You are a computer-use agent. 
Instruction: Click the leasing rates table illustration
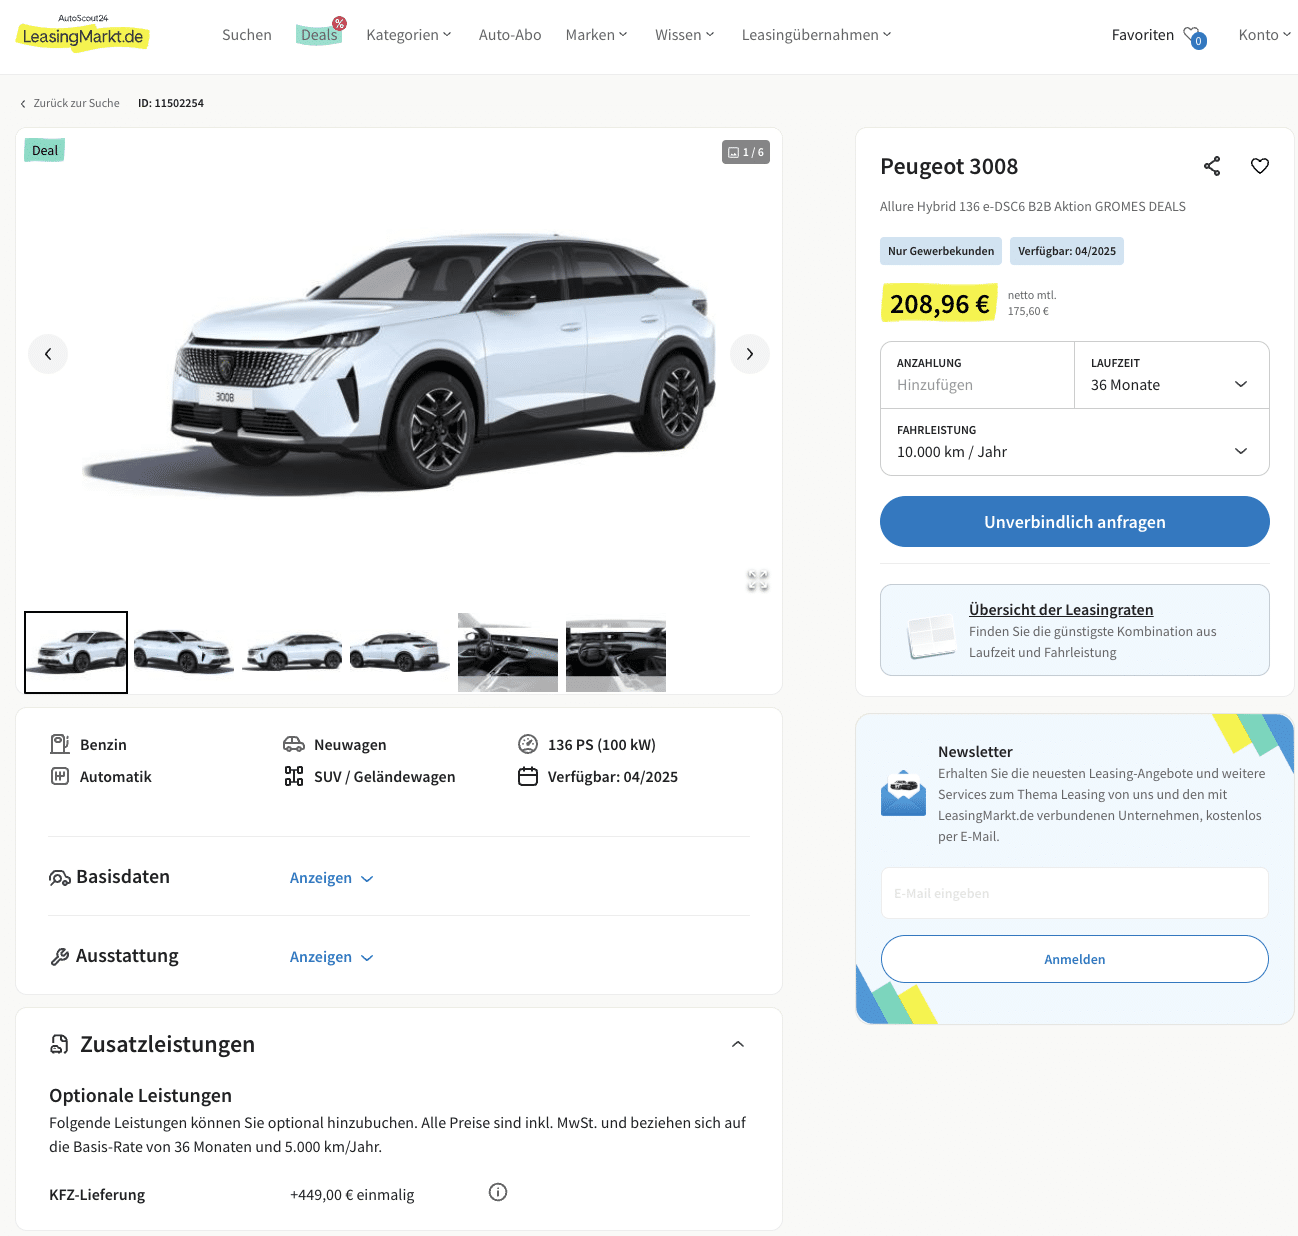(930, 636)
